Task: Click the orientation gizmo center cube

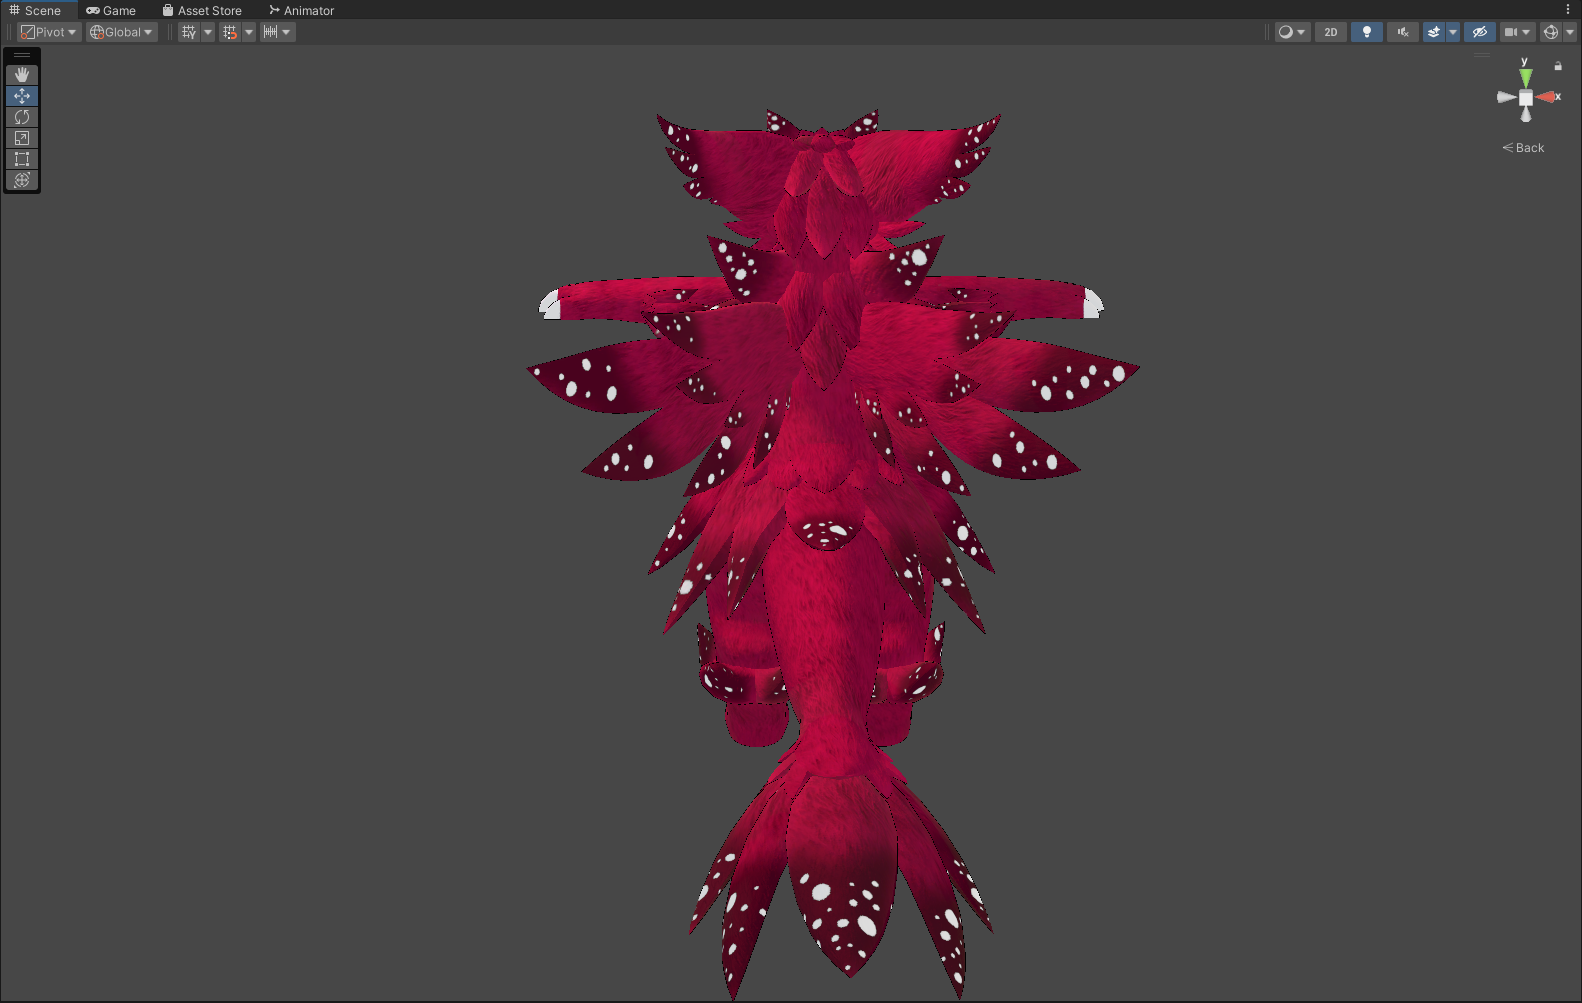Action: (x=1526, y=97)
